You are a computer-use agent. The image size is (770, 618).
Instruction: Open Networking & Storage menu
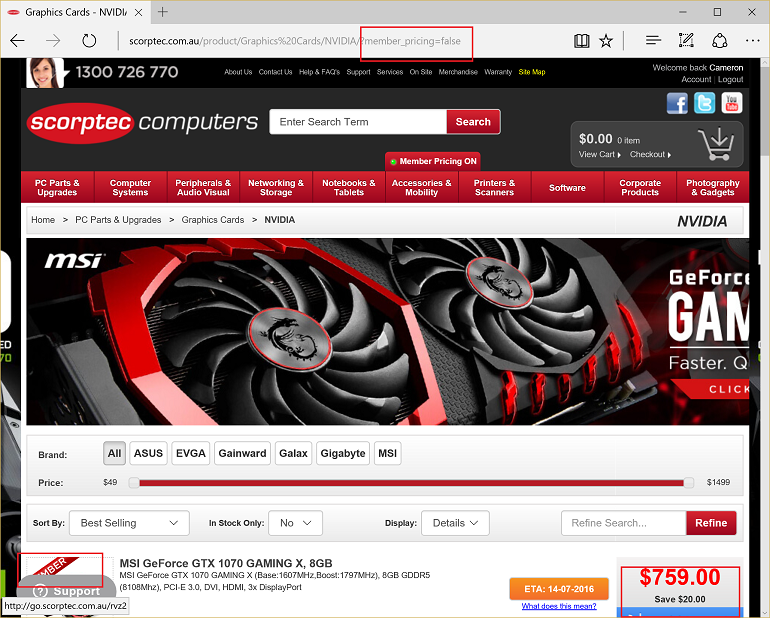276,188
